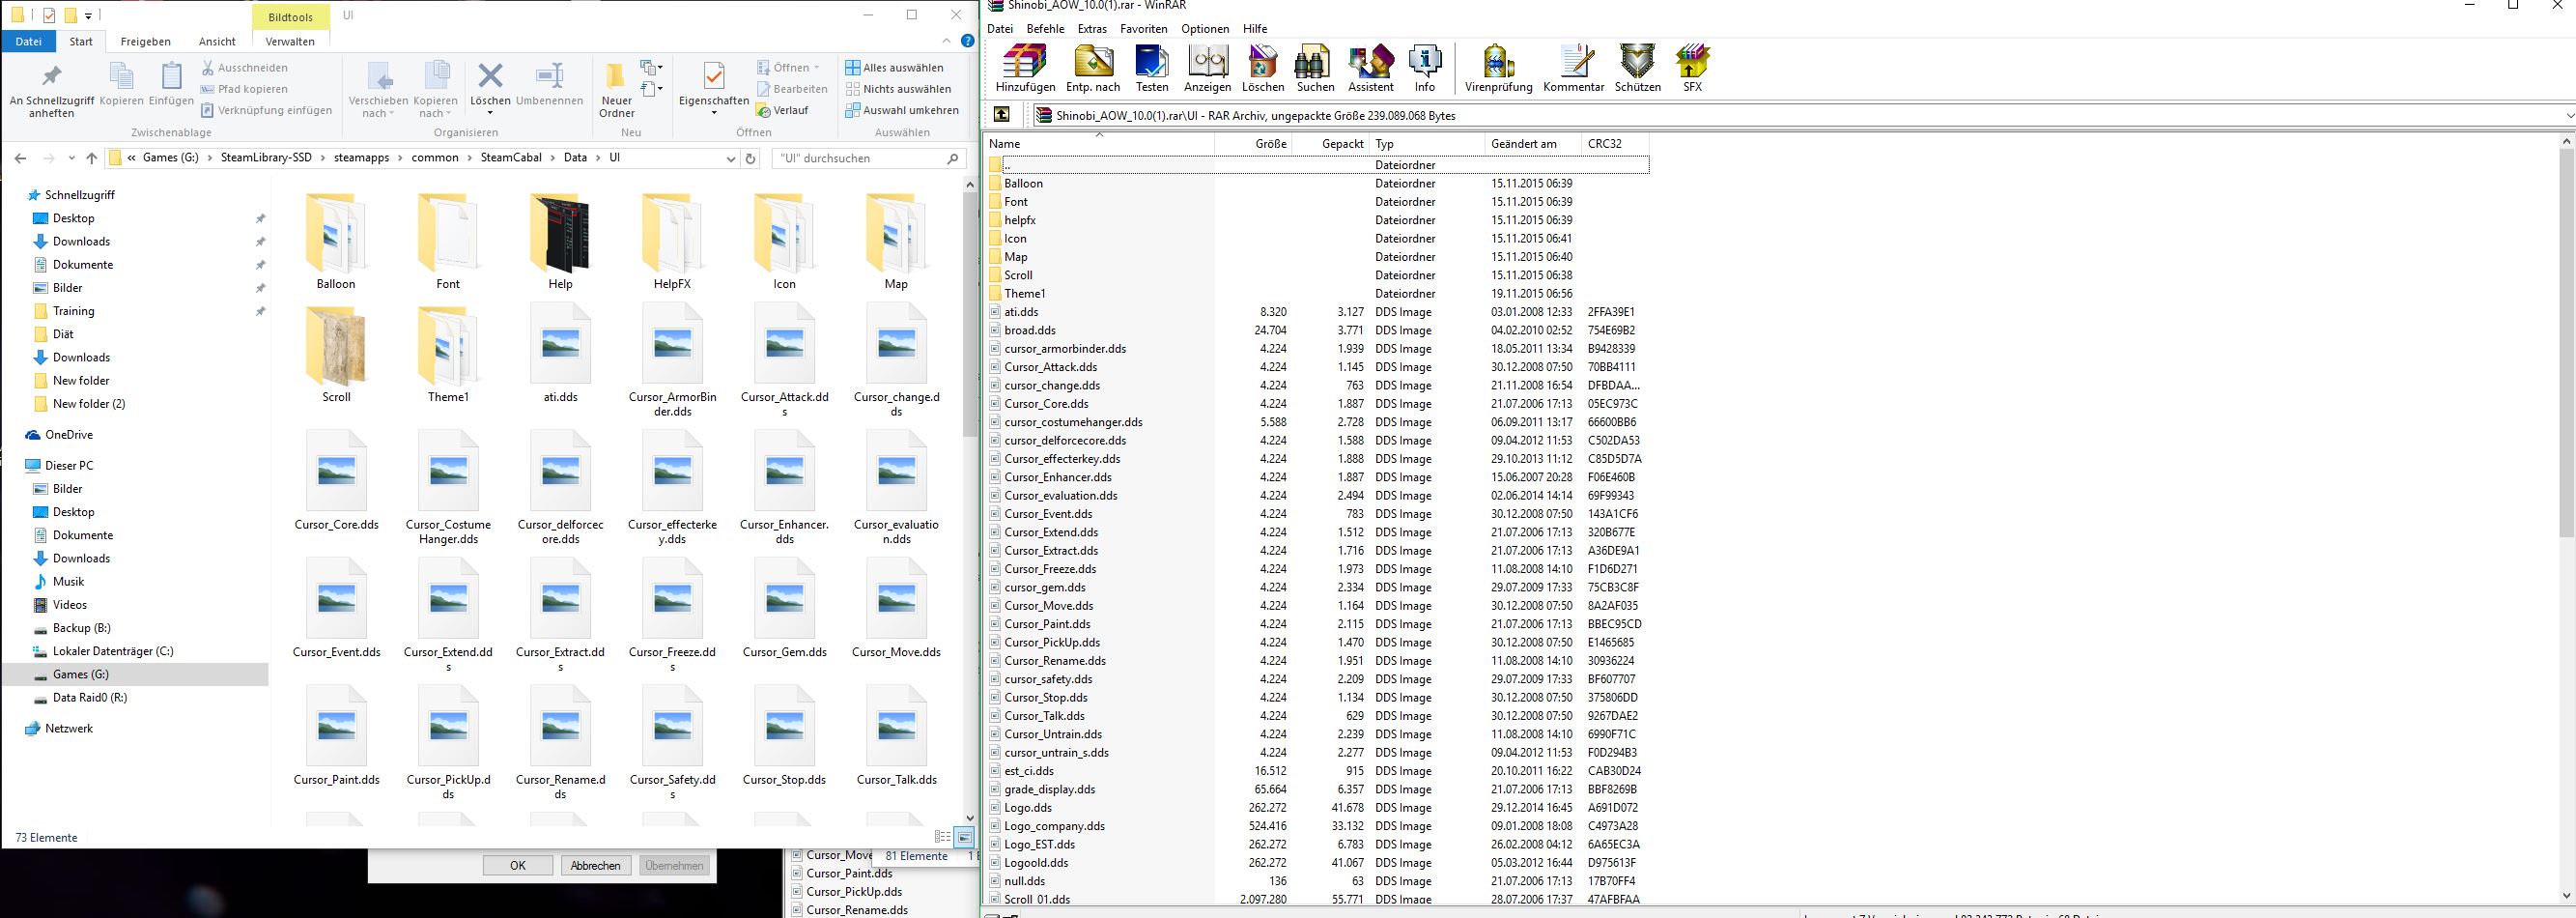This screenshot has height=918, width=2576.
Task: Switch Explorer to large icons view
Action: pyautogui.click(x=964, y=837)
